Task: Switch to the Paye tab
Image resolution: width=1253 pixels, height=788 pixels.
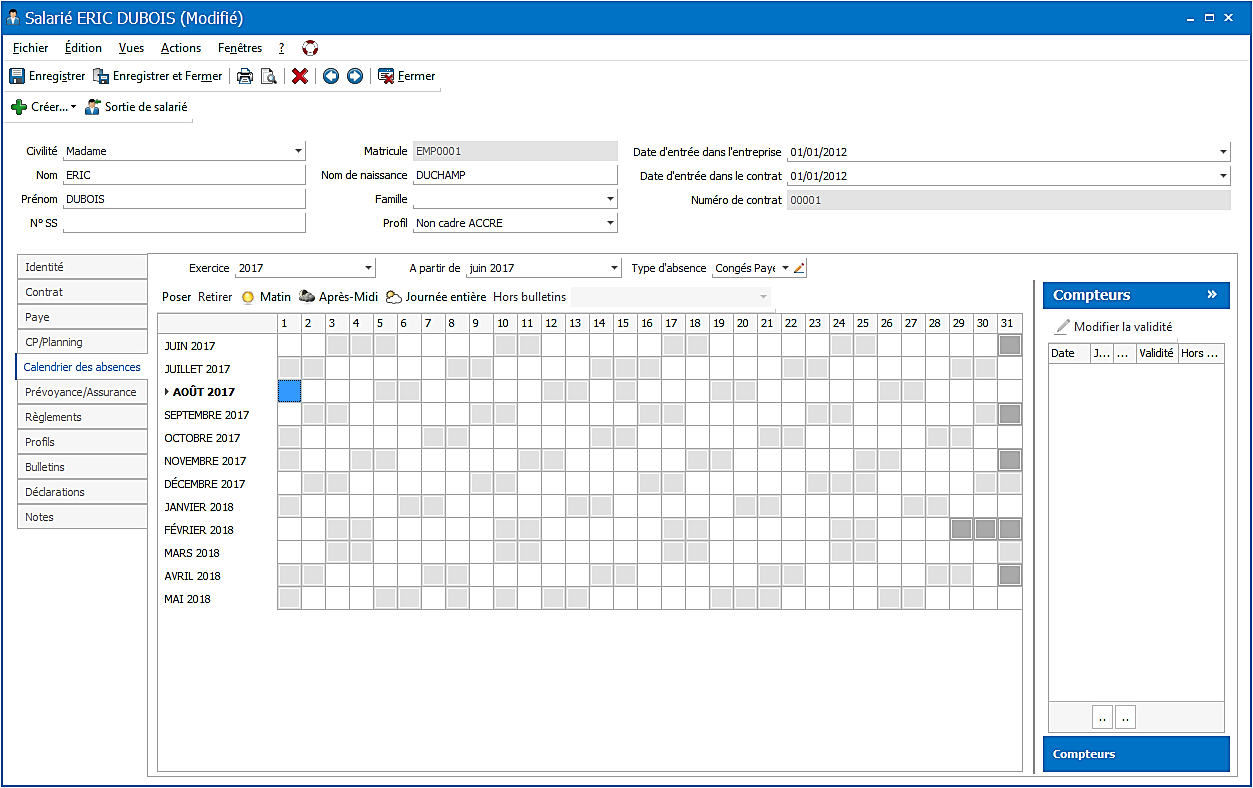Action: [82, 317]
